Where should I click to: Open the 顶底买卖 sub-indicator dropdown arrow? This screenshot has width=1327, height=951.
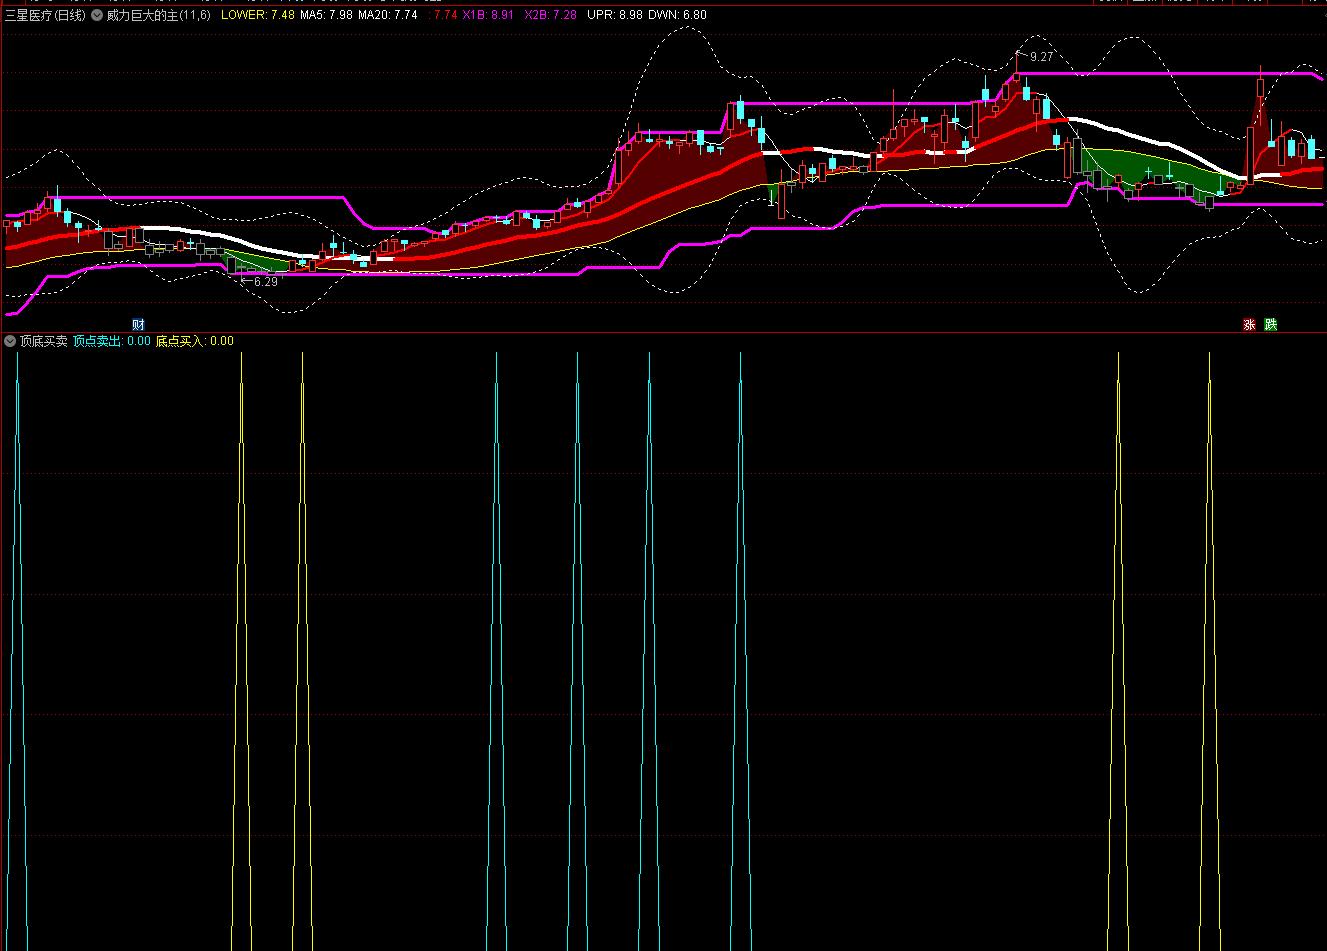point(10,341)
